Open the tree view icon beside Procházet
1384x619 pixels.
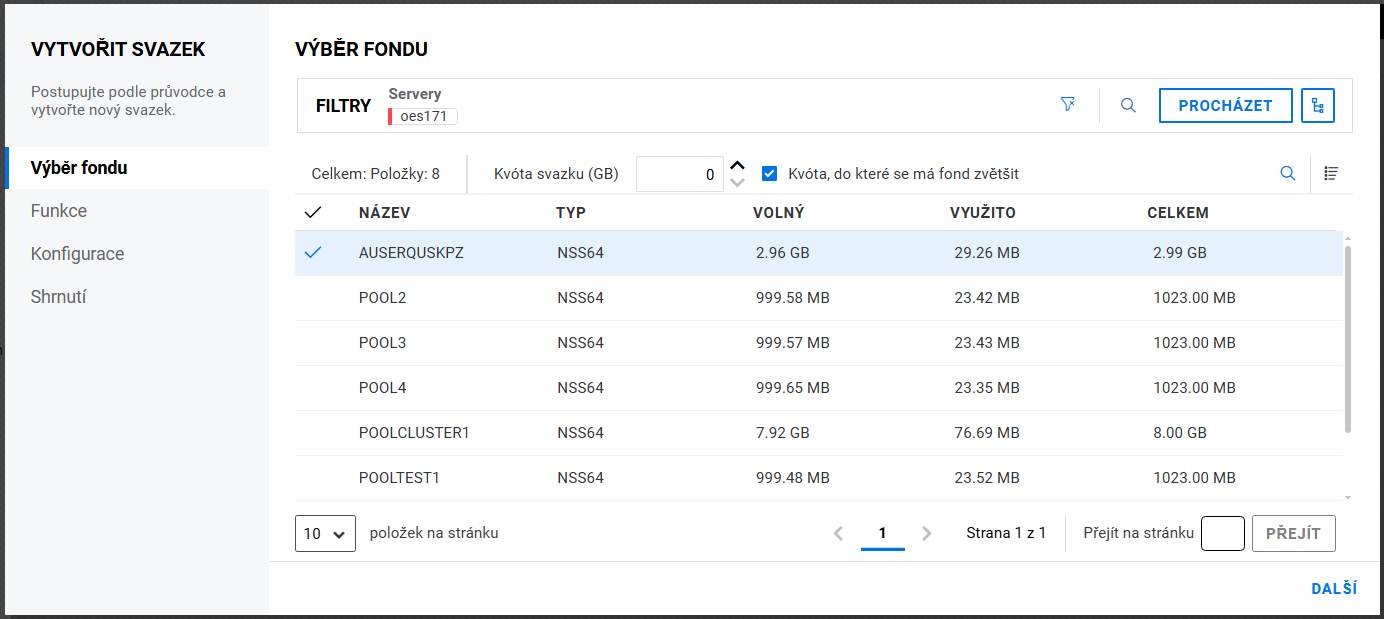(x=1317, y=105)
